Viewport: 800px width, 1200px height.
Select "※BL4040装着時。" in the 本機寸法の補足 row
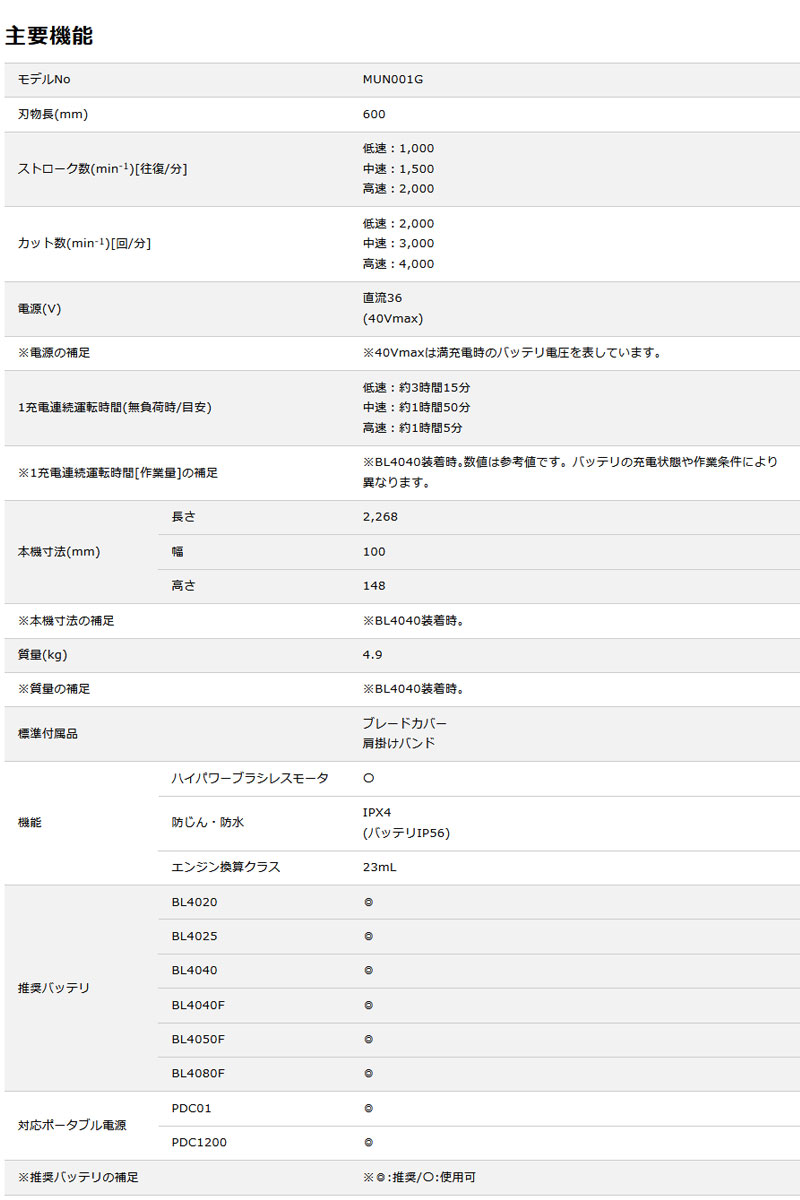pos(414,621)
